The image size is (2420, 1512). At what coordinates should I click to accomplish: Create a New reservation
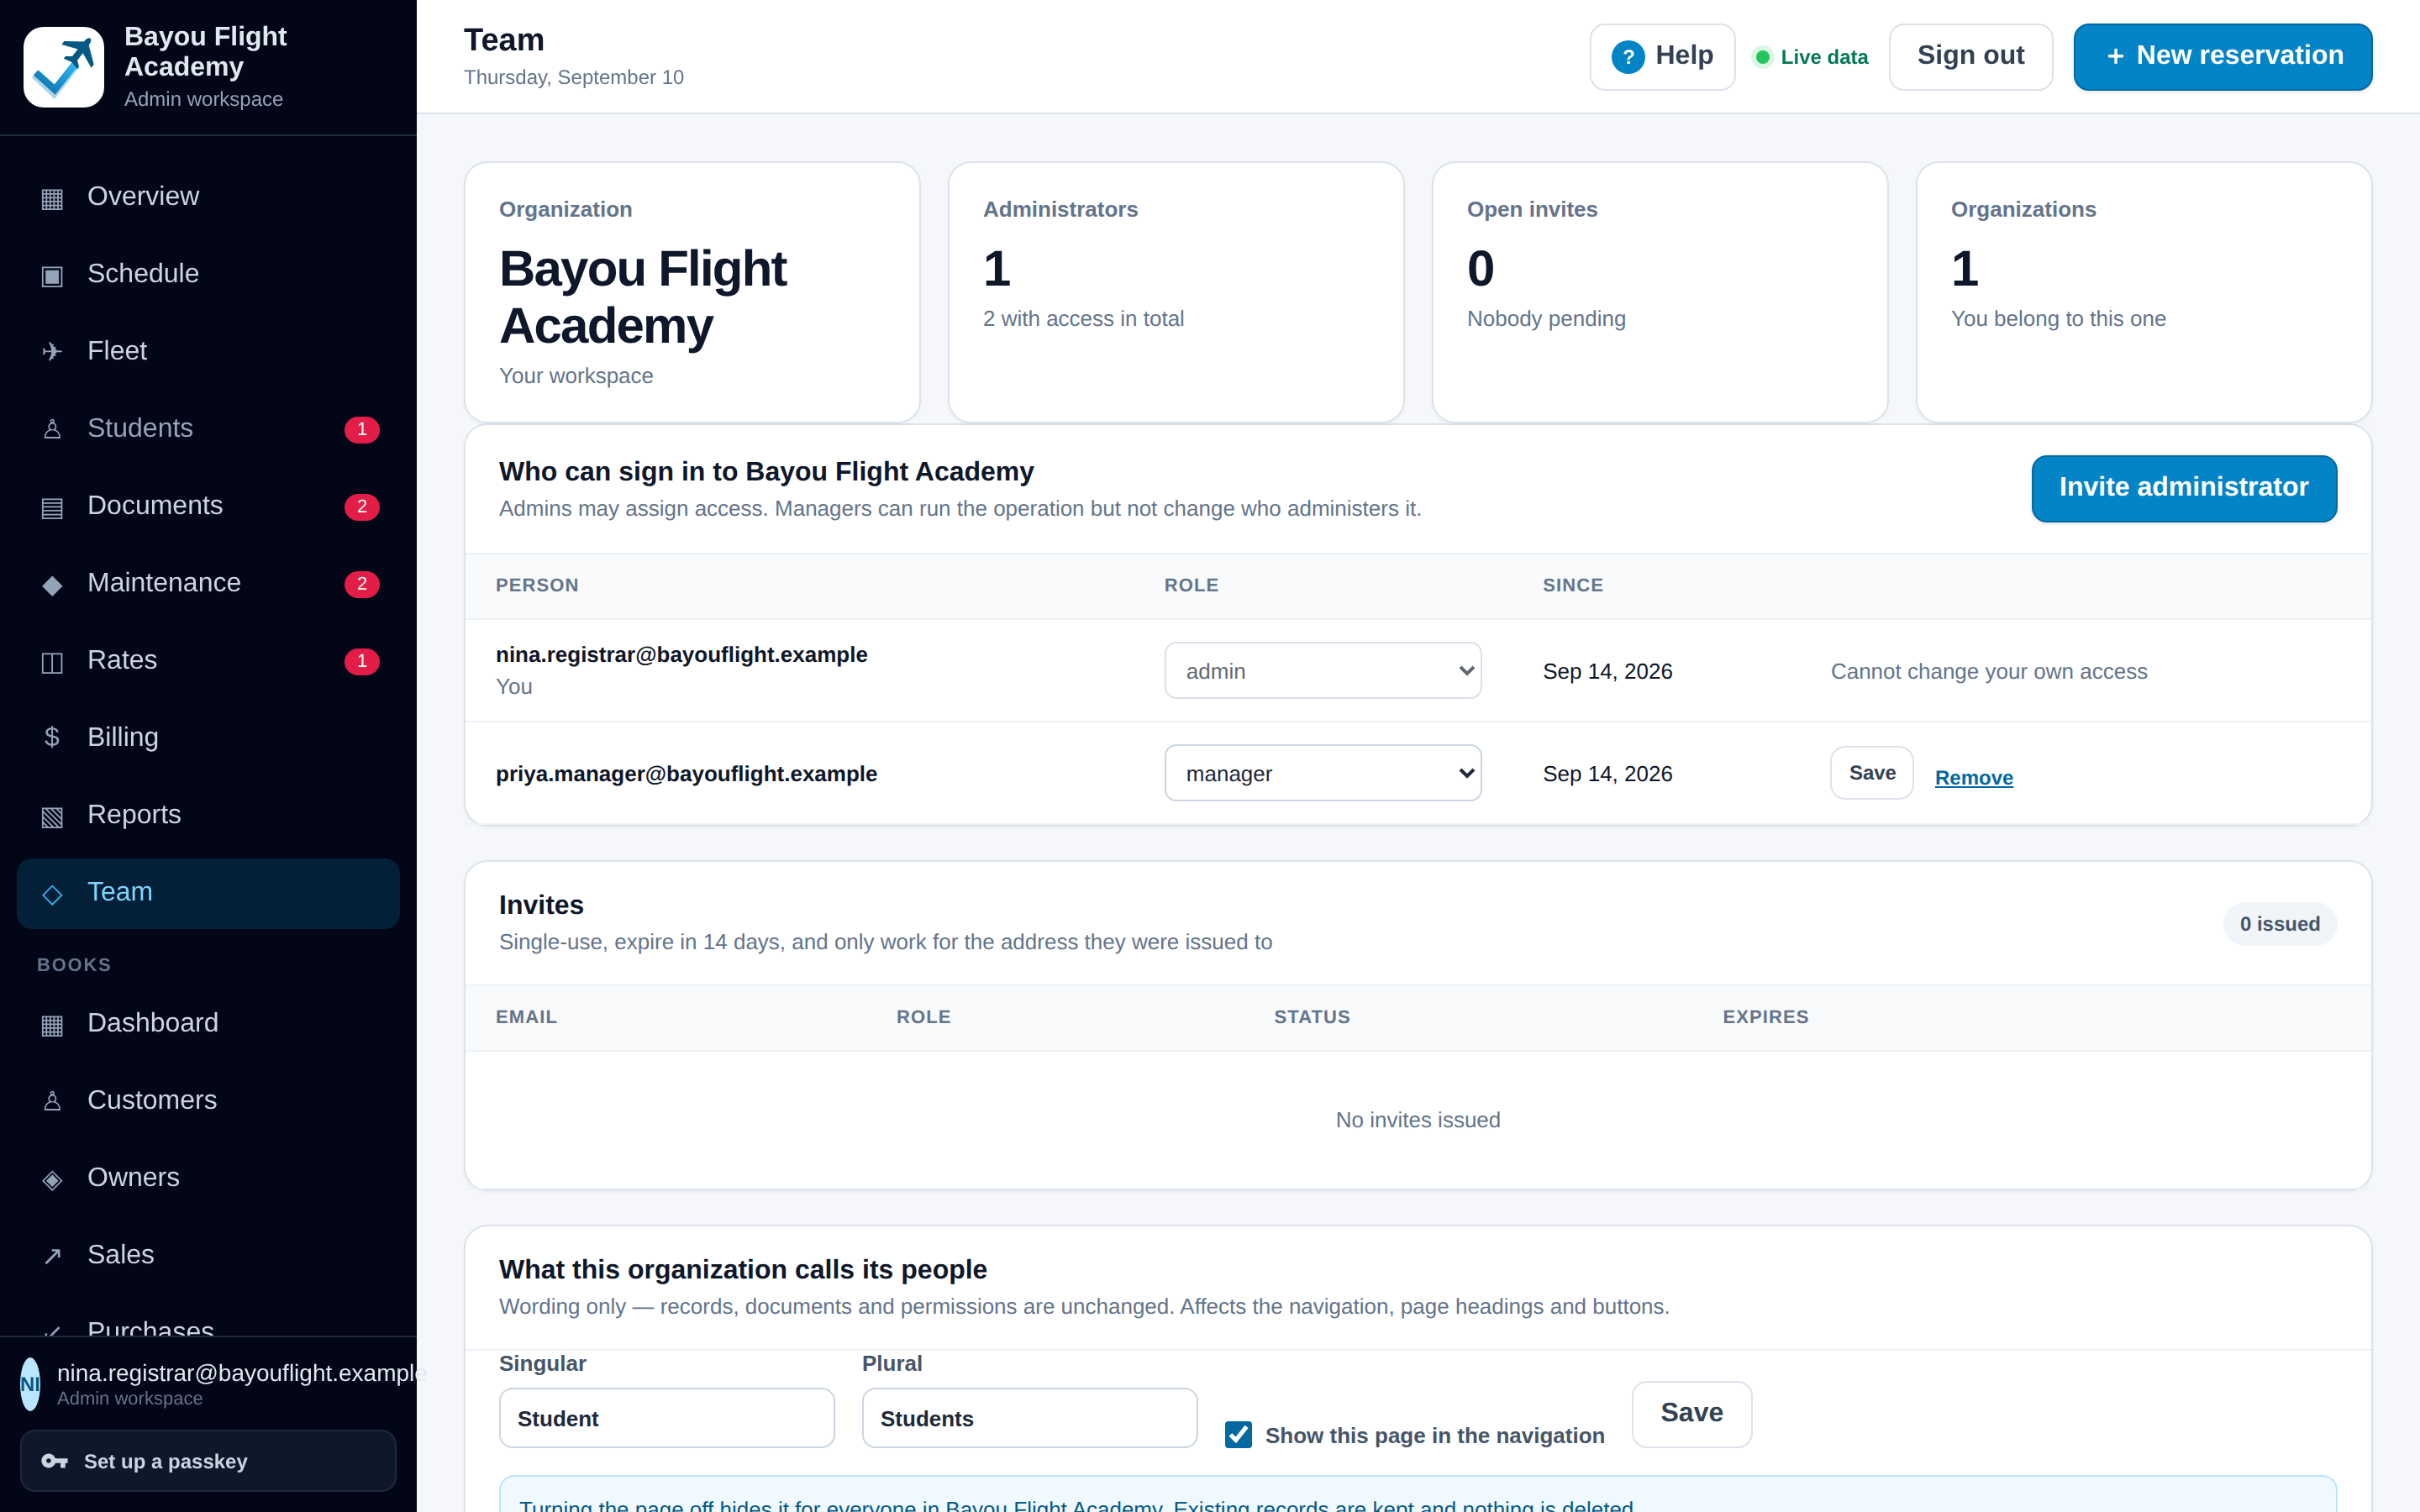(x=2222, y=57)
